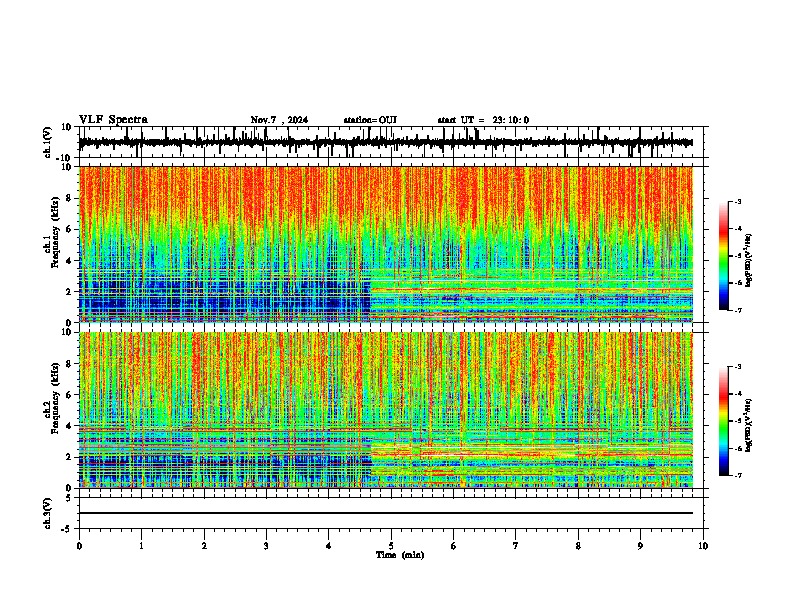
Task: Click the log(PSD) label beside ch.2 color bar
Action: 748,425
